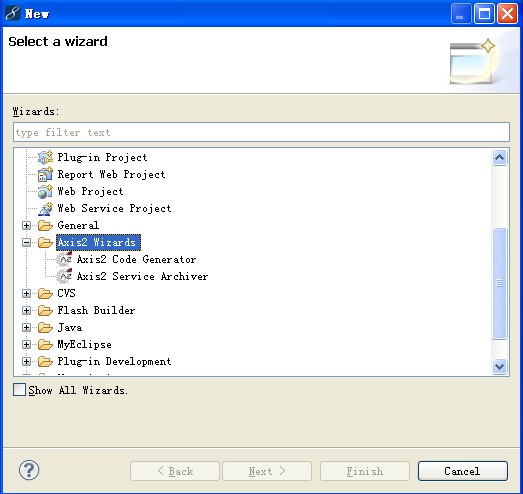523x494 pixels.
Task: Click the wizard list vertical scrollbar thumb
Action: click(500, 284)
